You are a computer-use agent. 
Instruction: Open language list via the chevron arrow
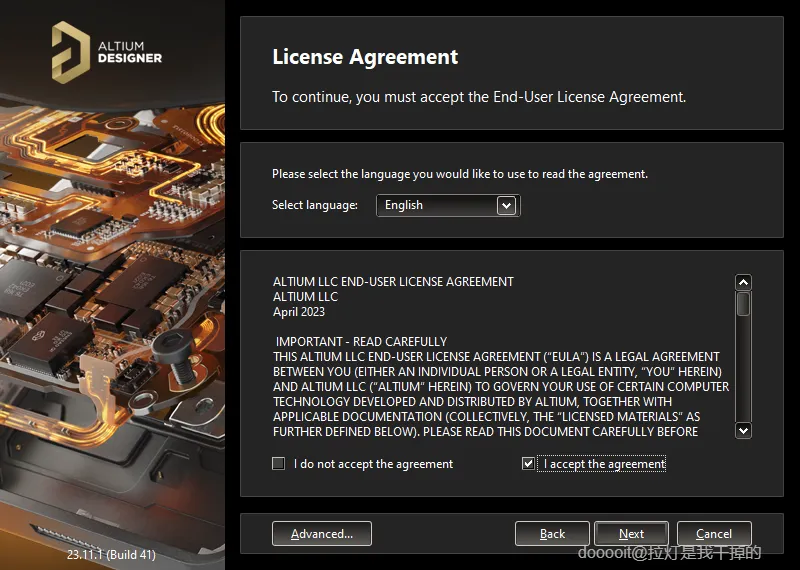(x=506, y=206)
